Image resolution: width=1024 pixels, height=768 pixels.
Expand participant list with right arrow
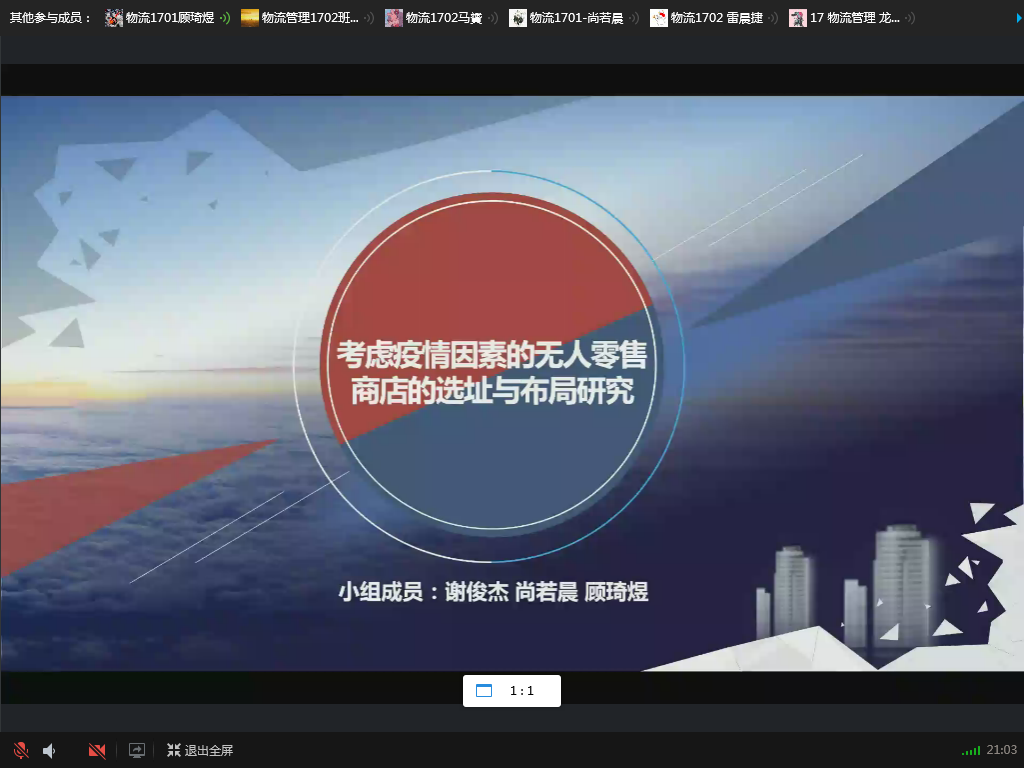pyautogui.click(x=1018, y=17)
